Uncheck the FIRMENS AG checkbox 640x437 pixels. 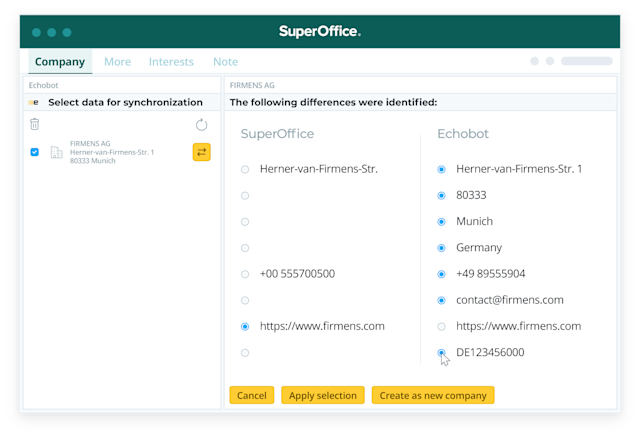coord(35,152)
